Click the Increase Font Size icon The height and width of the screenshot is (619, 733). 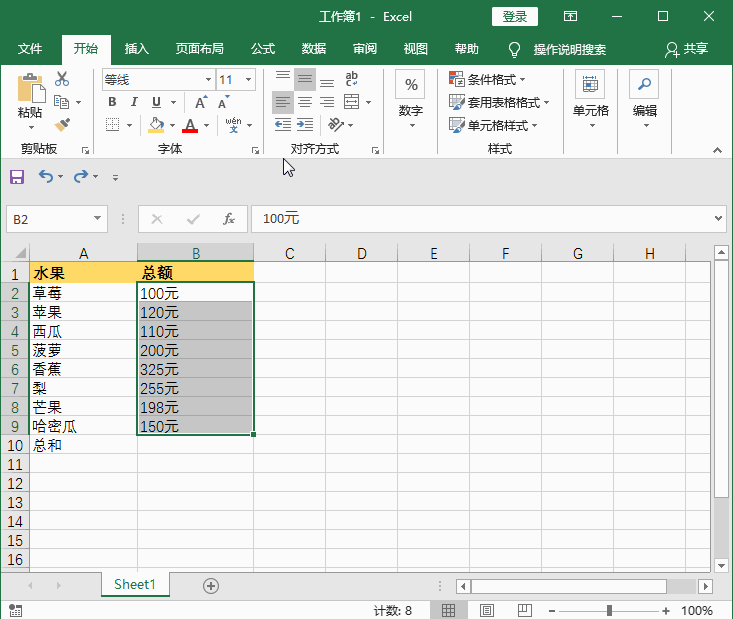tap(201, 102)
